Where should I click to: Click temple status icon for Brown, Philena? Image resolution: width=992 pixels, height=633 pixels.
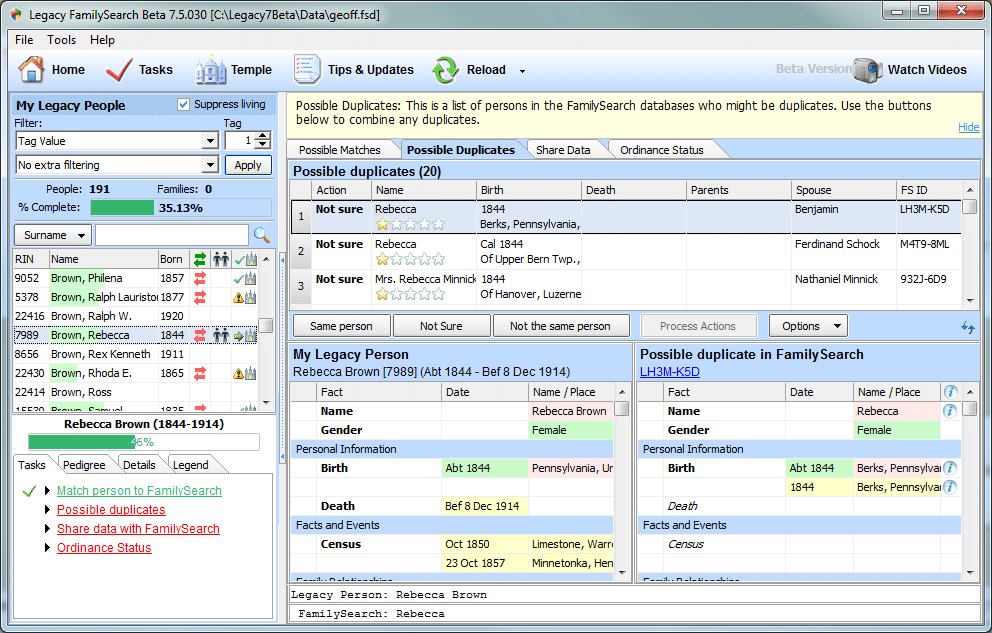tap(245, 278)
